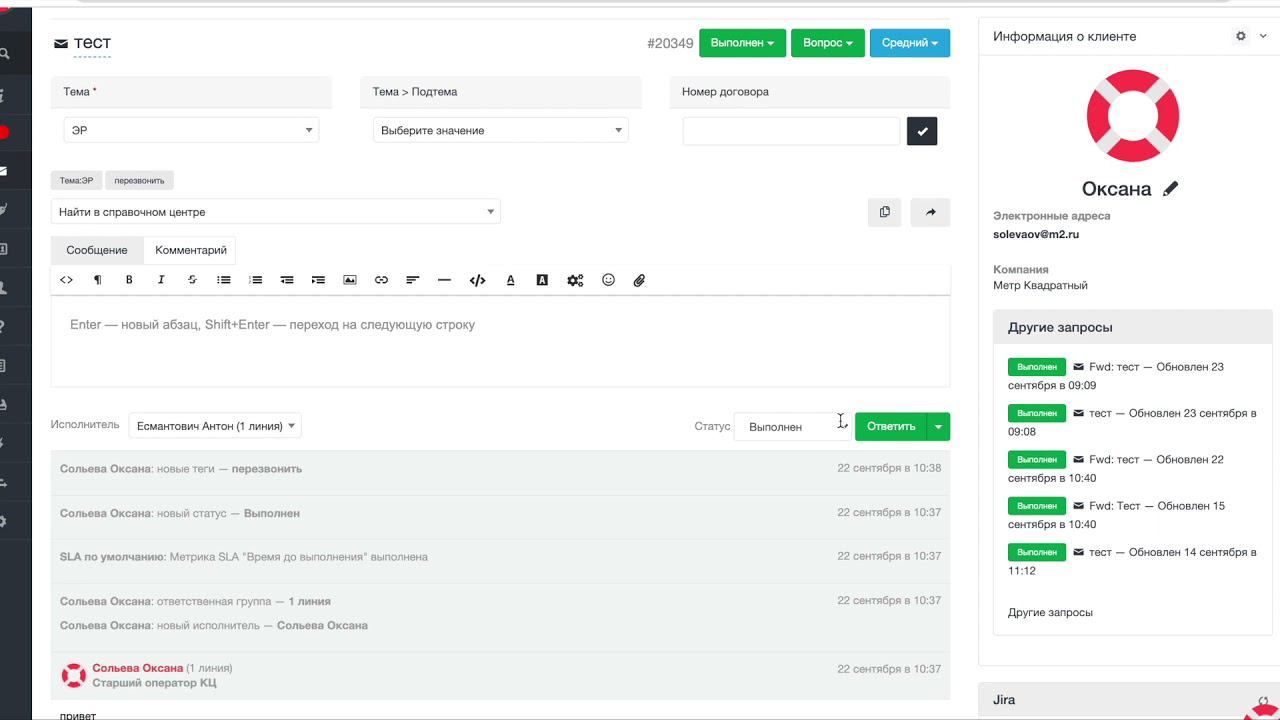Open paragraph format menu in editor
This screenshot has height=720, width=1280.
pyautogui.click(x=97, y=280)
